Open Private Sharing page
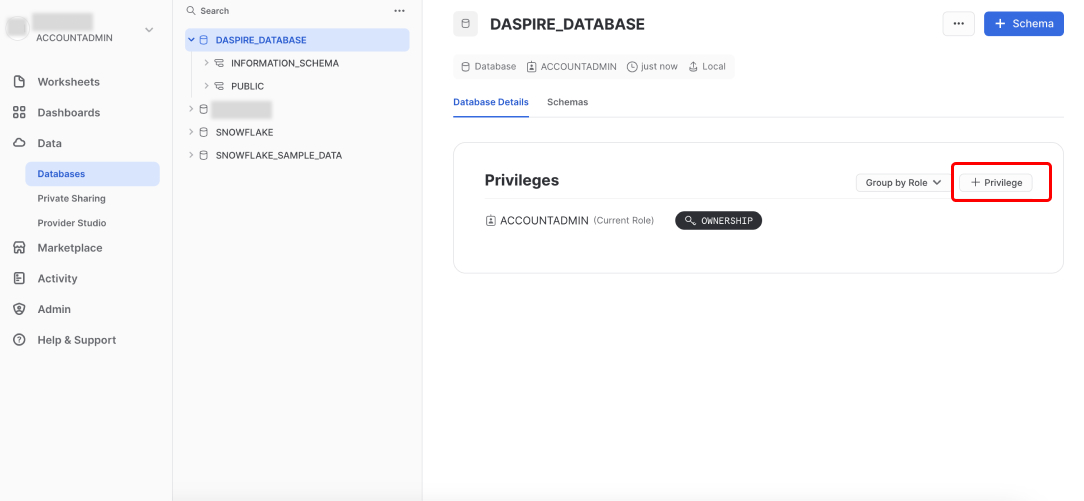Screen dimensions: 1084x501 click(x=71, y=198)
